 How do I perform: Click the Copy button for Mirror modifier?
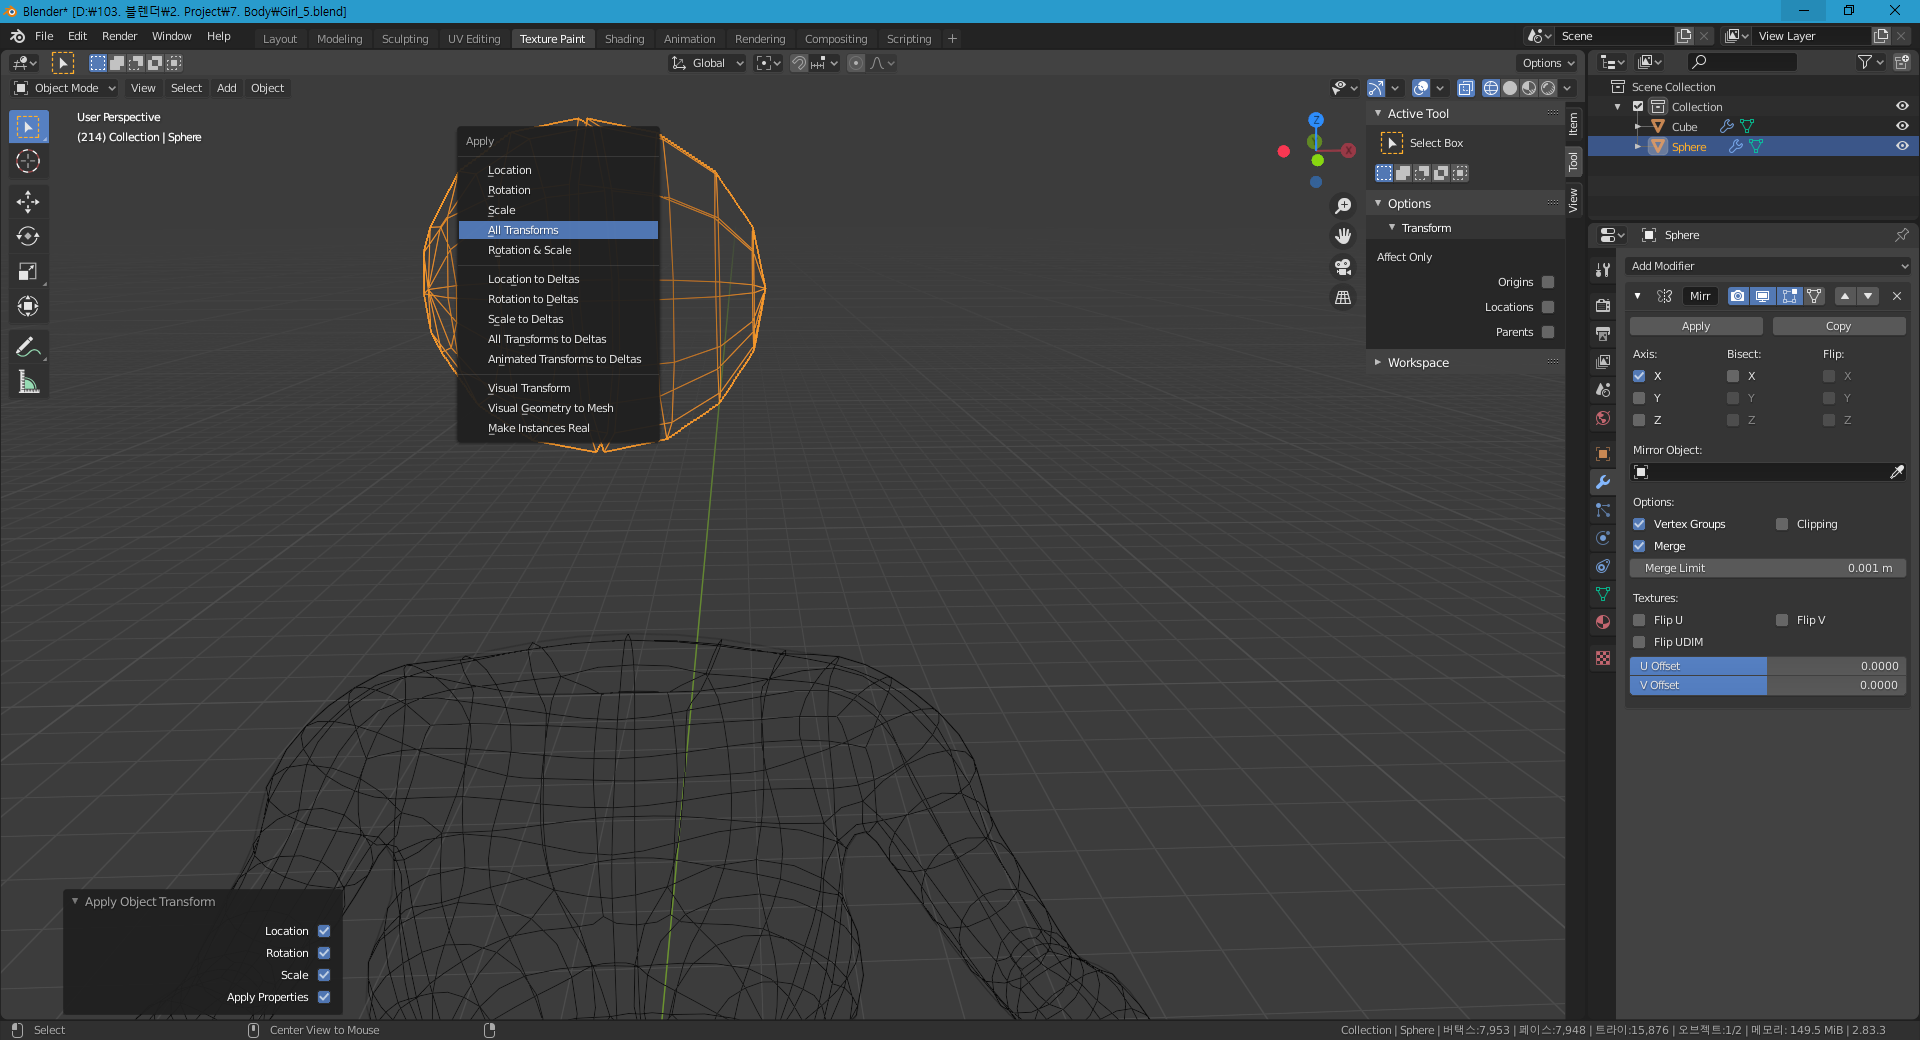1839,326
